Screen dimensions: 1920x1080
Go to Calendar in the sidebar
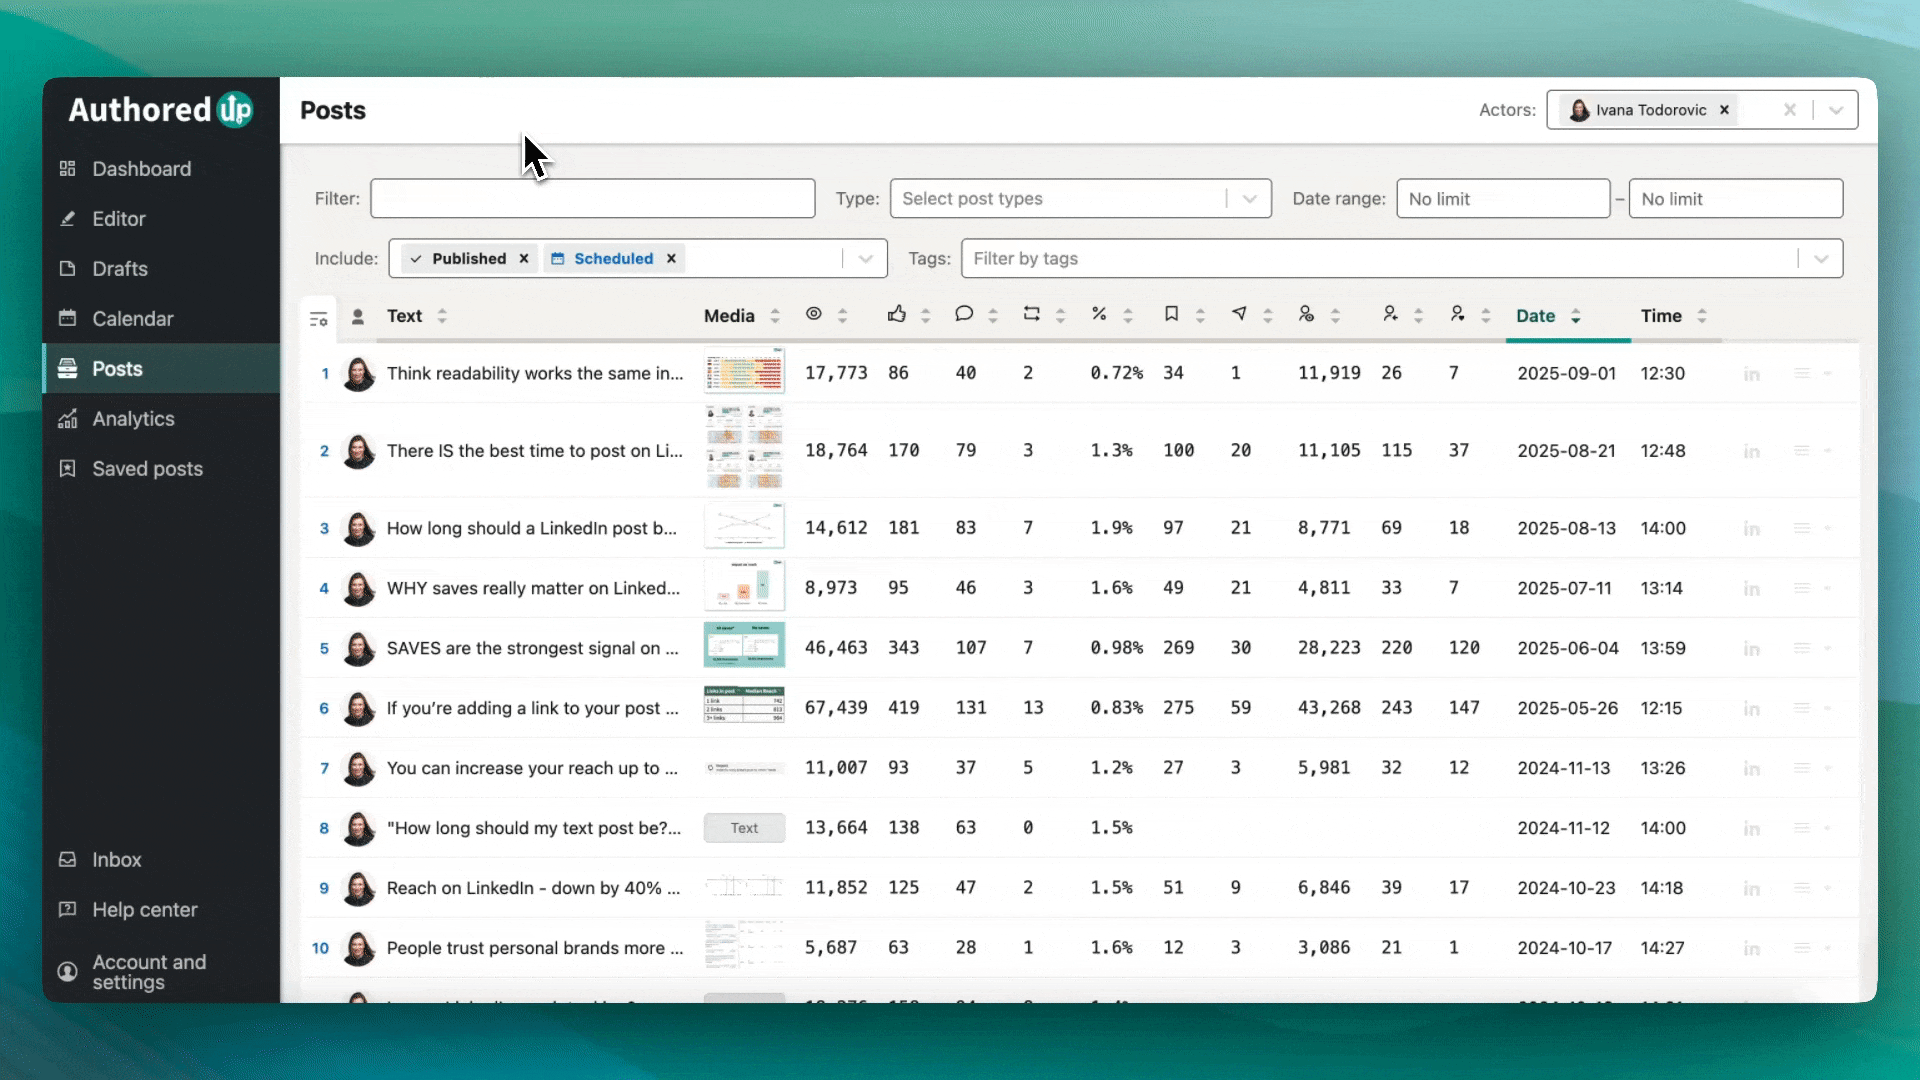coord(133,319)
